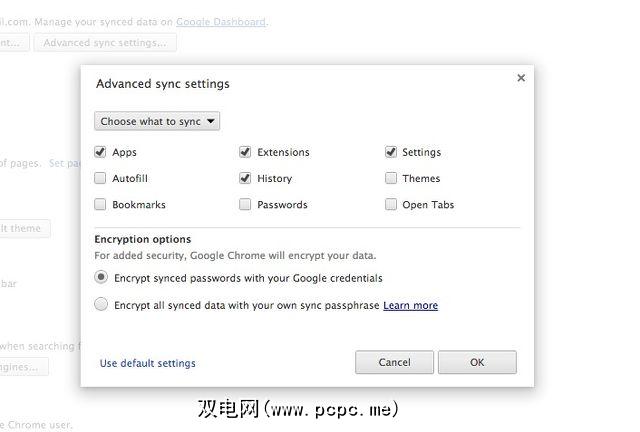Click Use default settings link
Viewport: 640px width, 432px height.
tap(147, 363)
